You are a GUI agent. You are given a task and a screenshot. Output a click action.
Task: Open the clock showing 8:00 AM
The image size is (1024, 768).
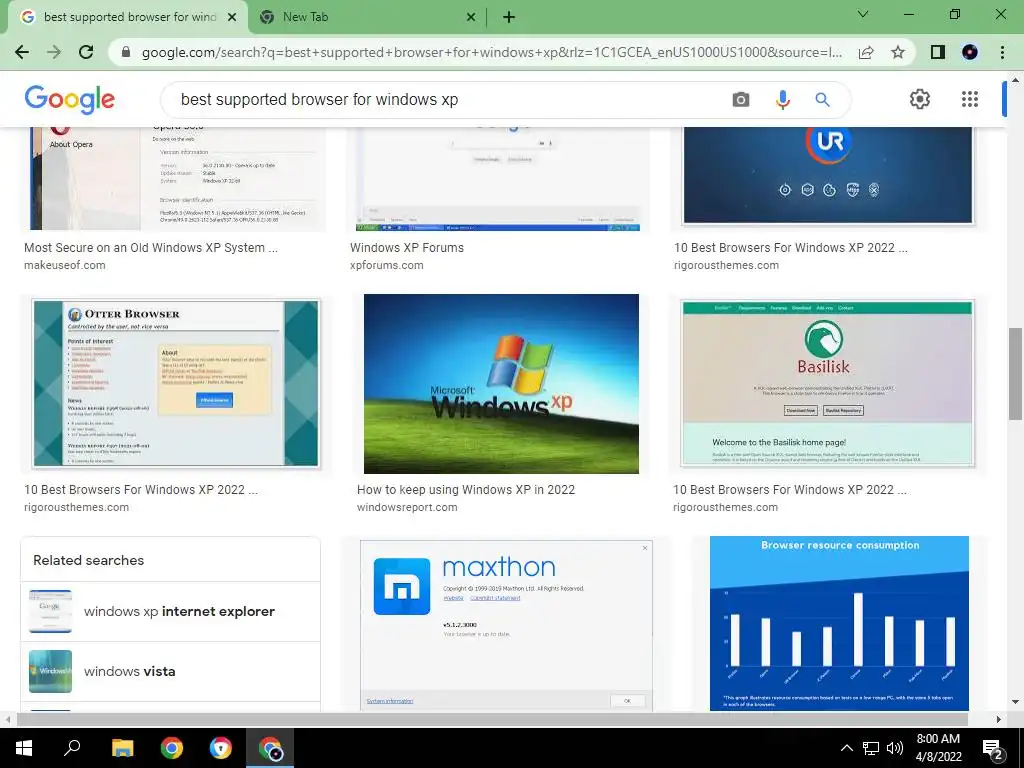[x=938, y=748]
